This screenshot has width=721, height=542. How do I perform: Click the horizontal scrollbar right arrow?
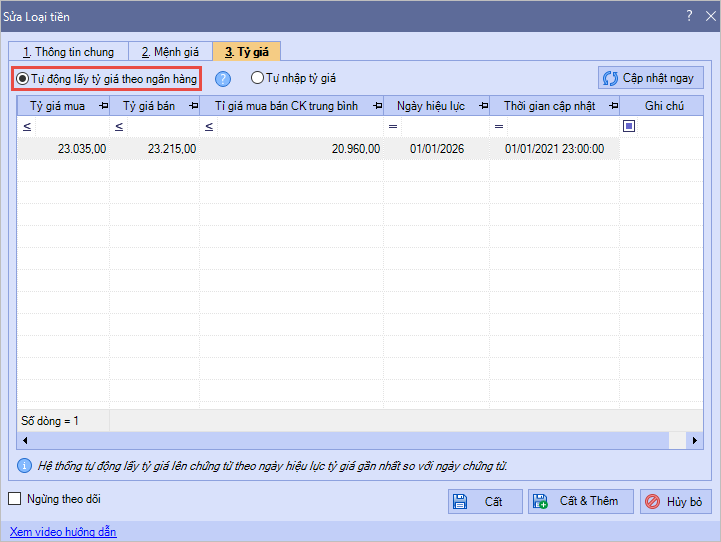tap(696, 440)
